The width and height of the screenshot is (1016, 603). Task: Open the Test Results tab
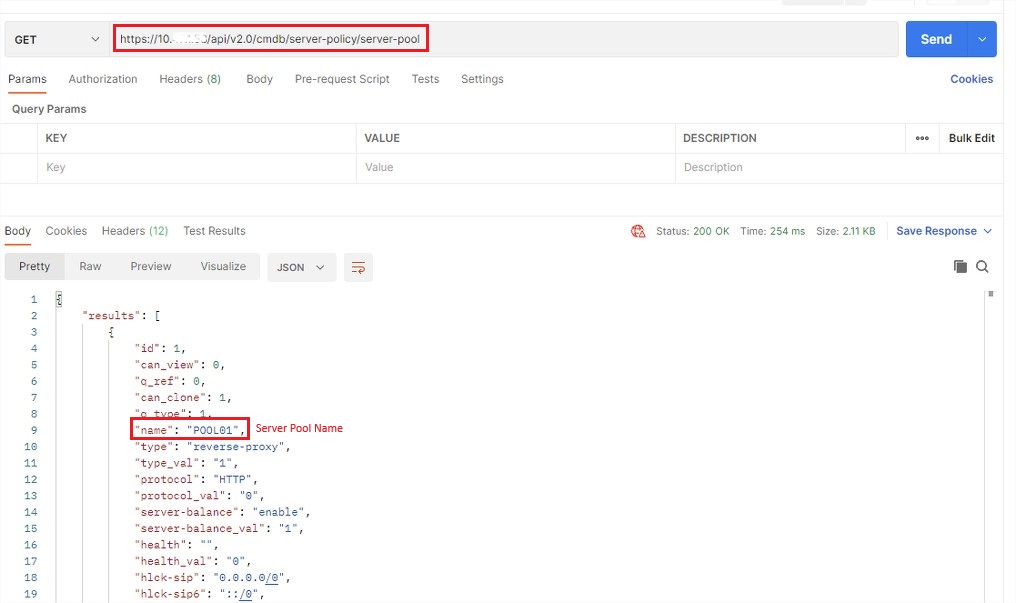(x=214, y=231)
